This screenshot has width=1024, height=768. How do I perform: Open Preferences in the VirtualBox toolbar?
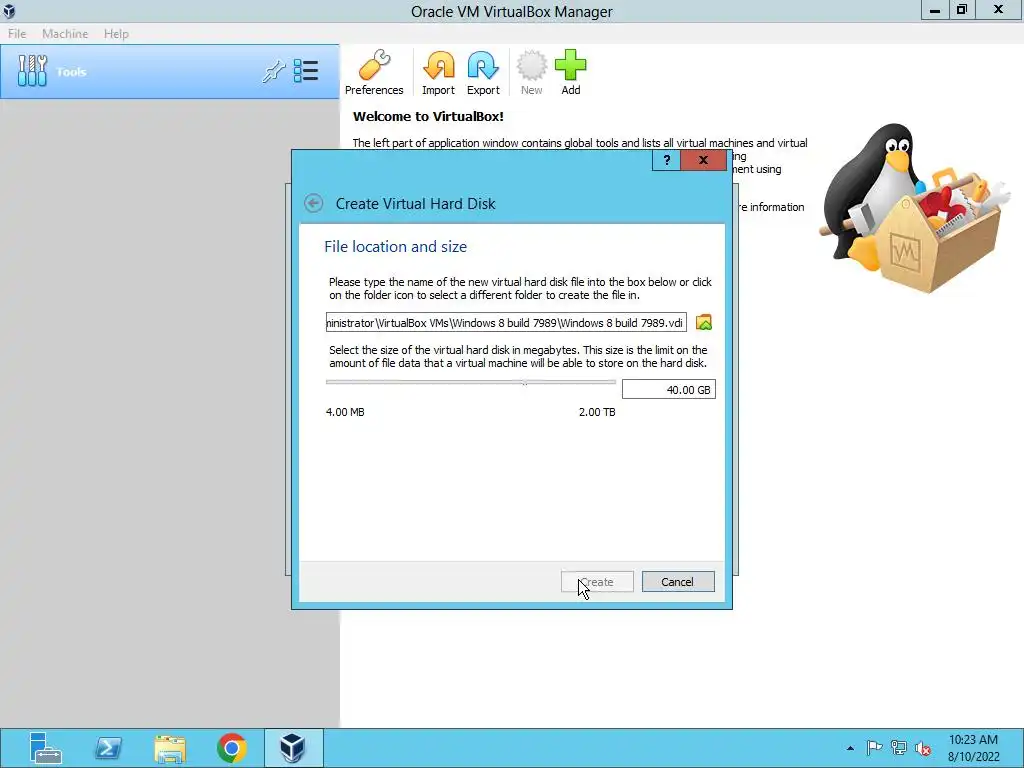pos(374,72)
